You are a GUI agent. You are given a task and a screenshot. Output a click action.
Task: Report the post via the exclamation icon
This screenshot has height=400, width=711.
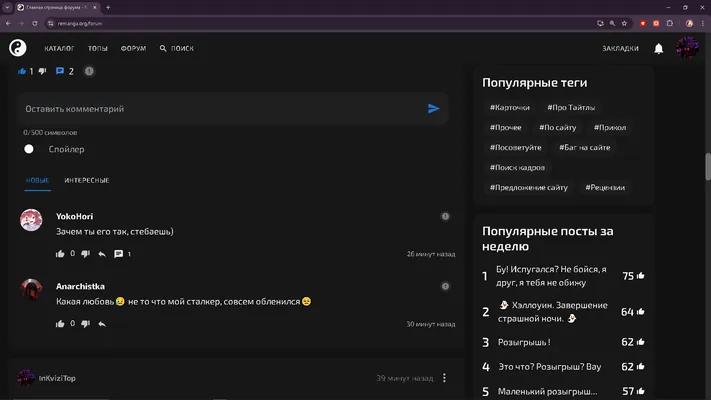click(89, 71)
